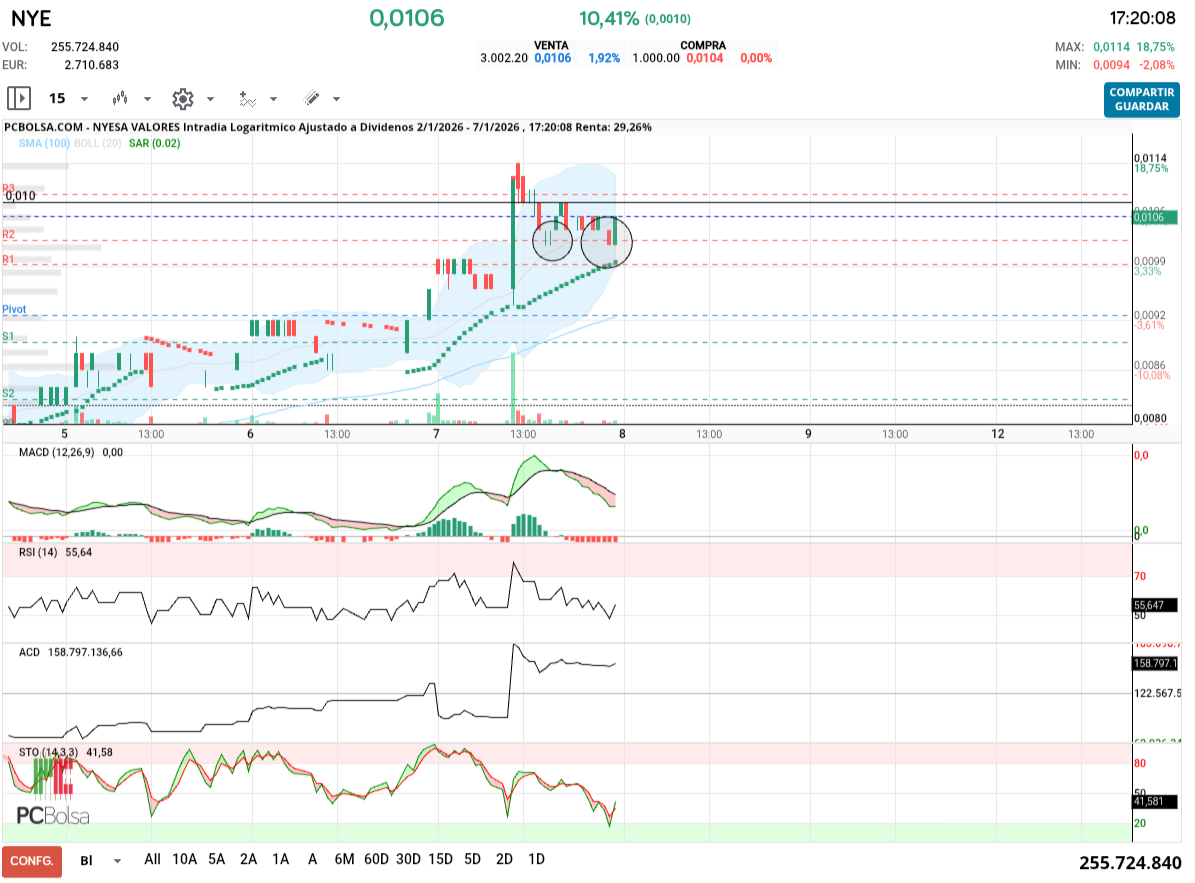Viewport: 1195px width, 883px height.
Task: Switch to the 2D time range
Action: click(504, 859)
